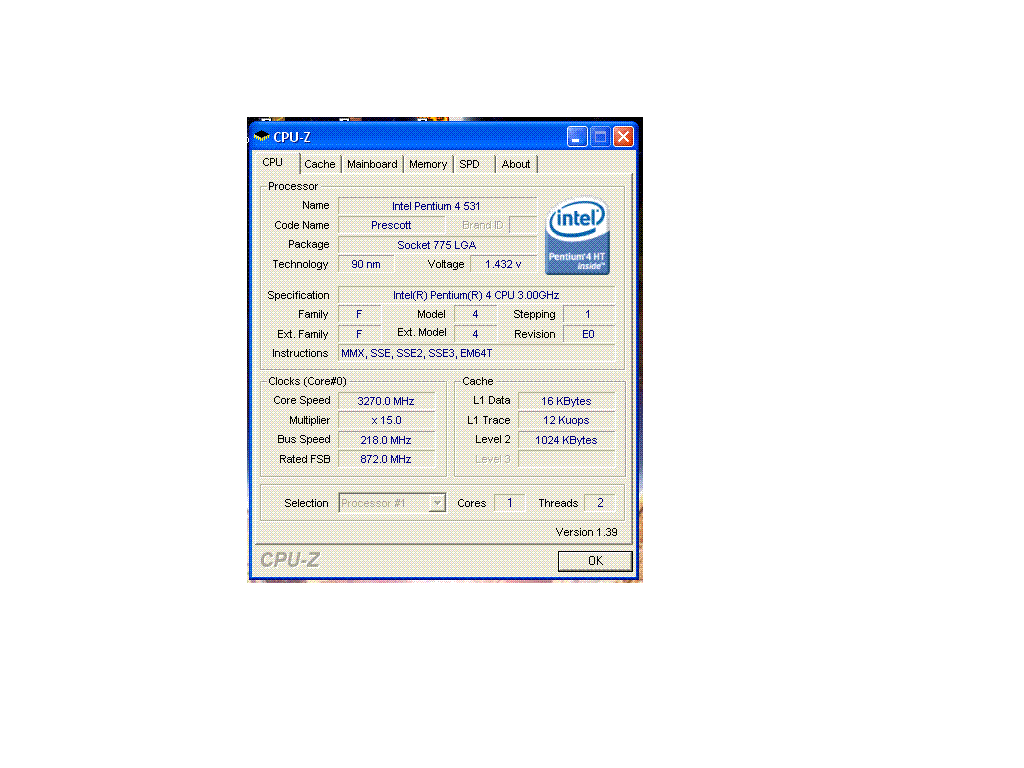Click the L1 Trace value 12 Kuops
Viewport: 1024px width, 768px height.
pos(566,421)
